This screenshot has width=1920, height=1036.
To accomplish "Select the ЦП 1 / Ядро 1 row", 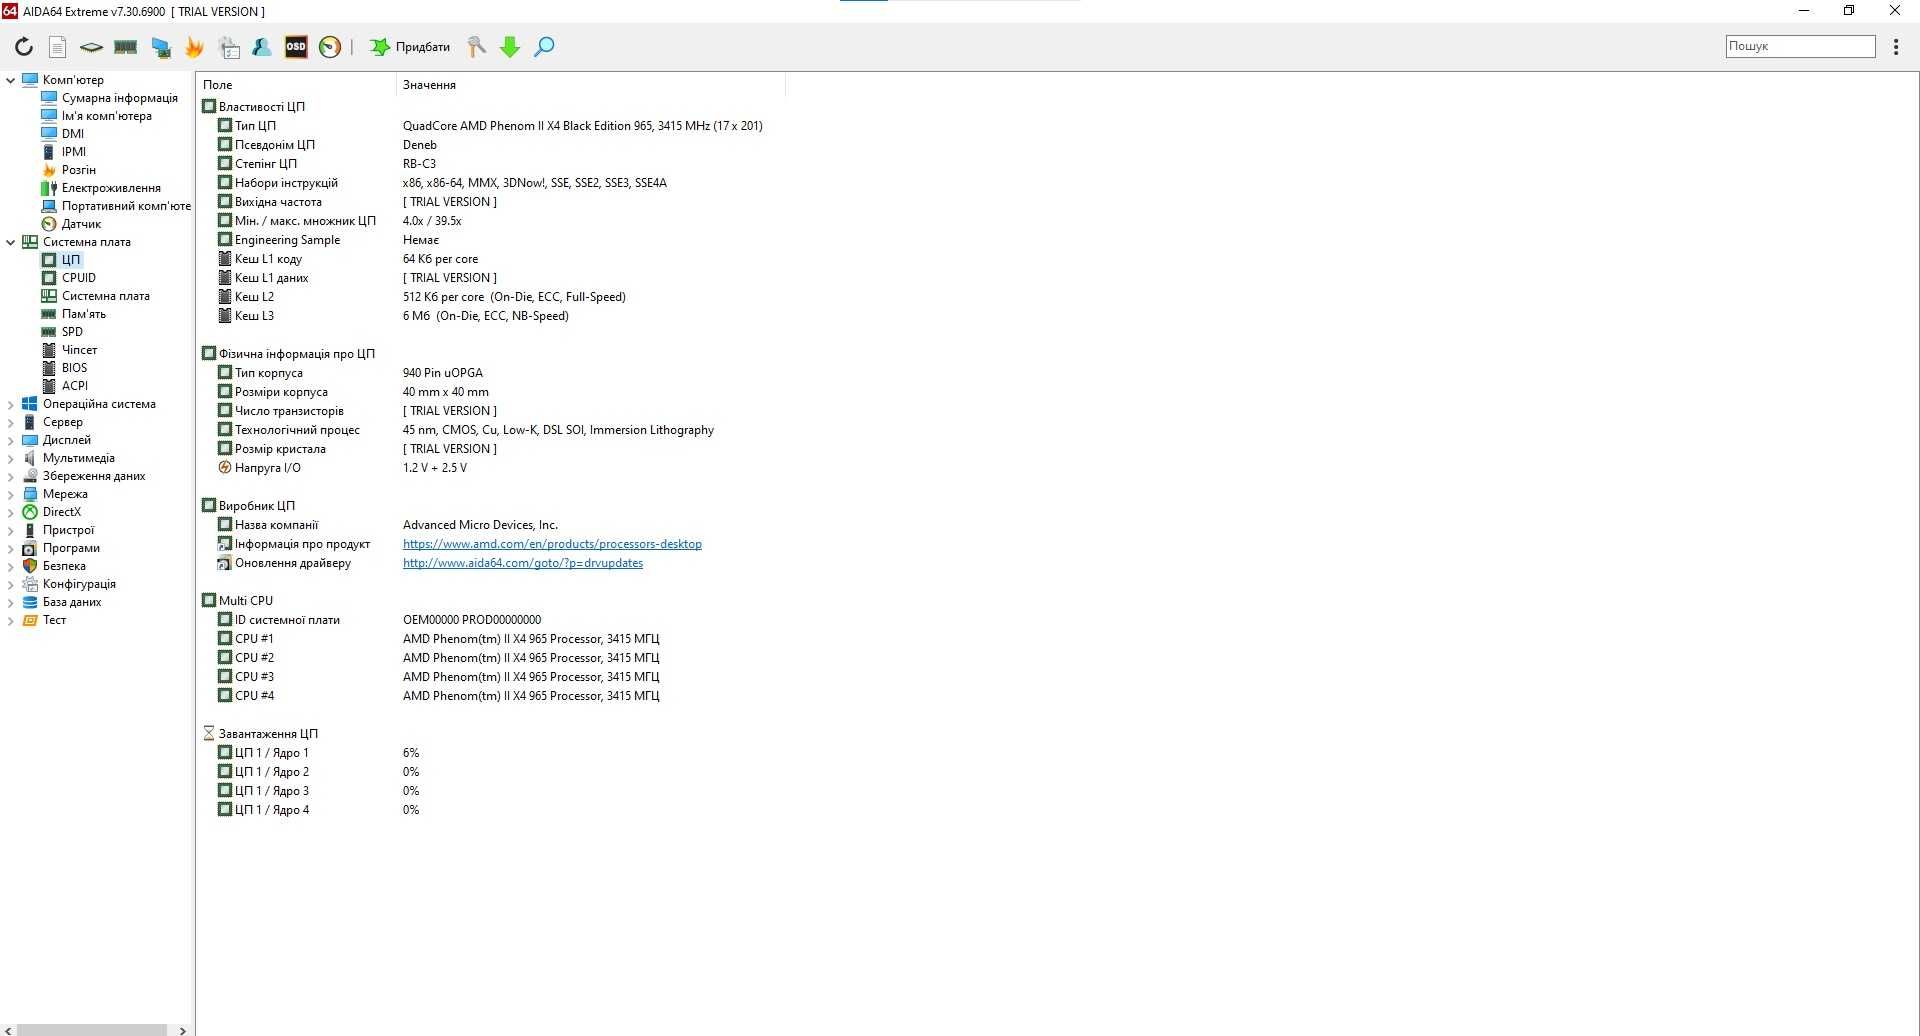I will 490,753.
